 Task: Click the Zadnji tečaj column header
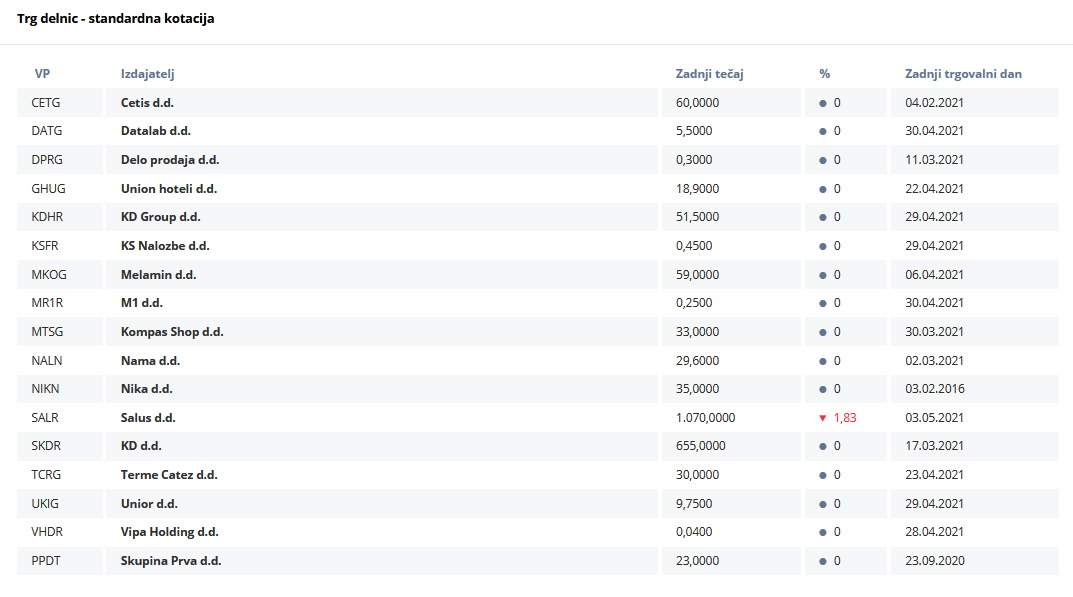pos(710,74)
